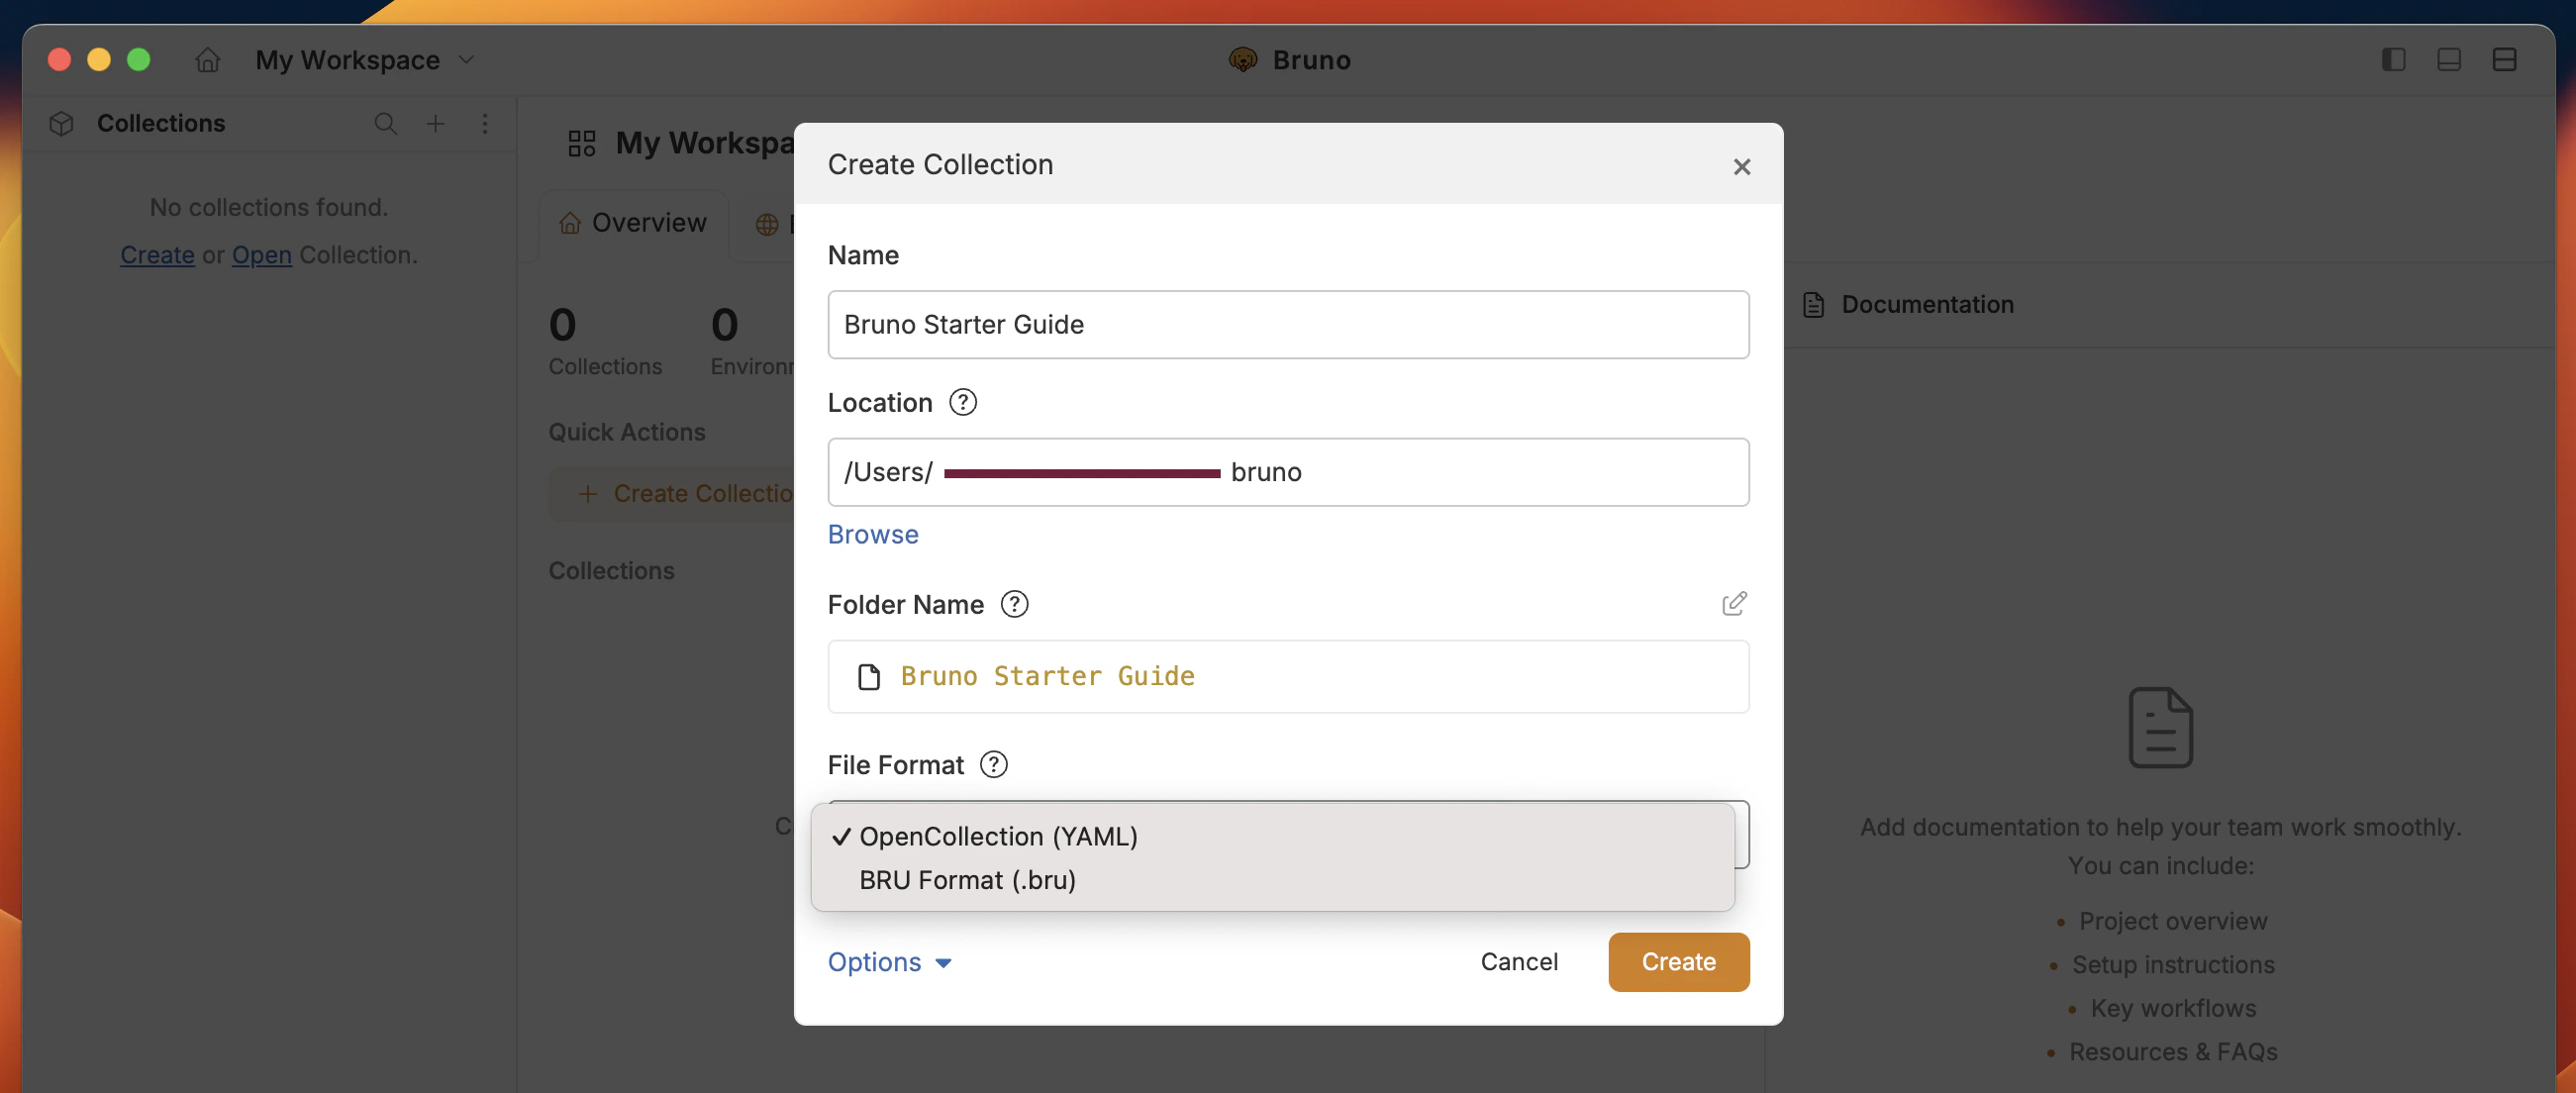Image resolution: width=2576 pixels, height=1093 pixels.
Task: Click the Browse link under Location
Action: (x=872, y=534)
